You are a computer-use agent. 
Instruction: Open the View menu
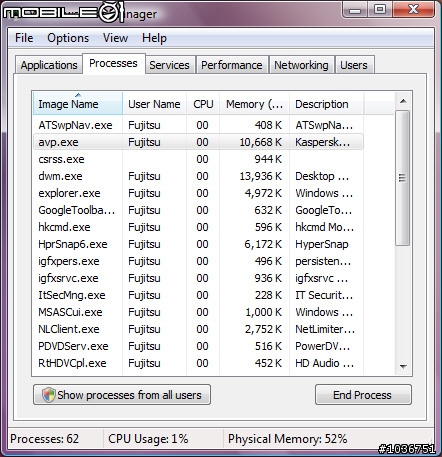115,38
